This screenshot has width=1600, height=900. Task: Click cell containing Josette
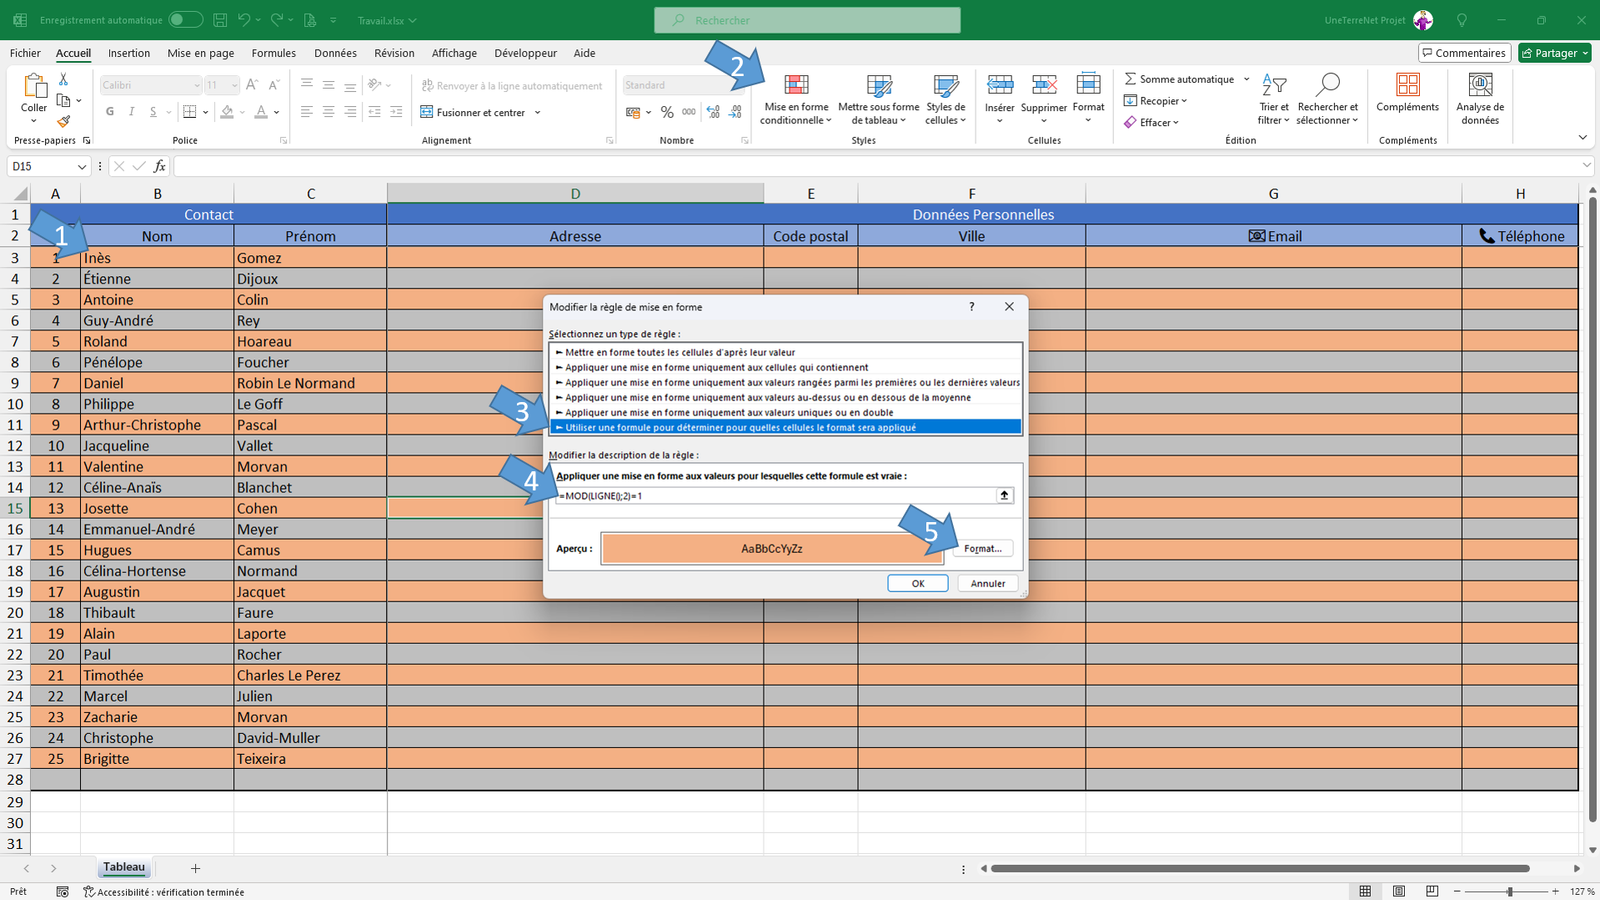click(157, 508)
